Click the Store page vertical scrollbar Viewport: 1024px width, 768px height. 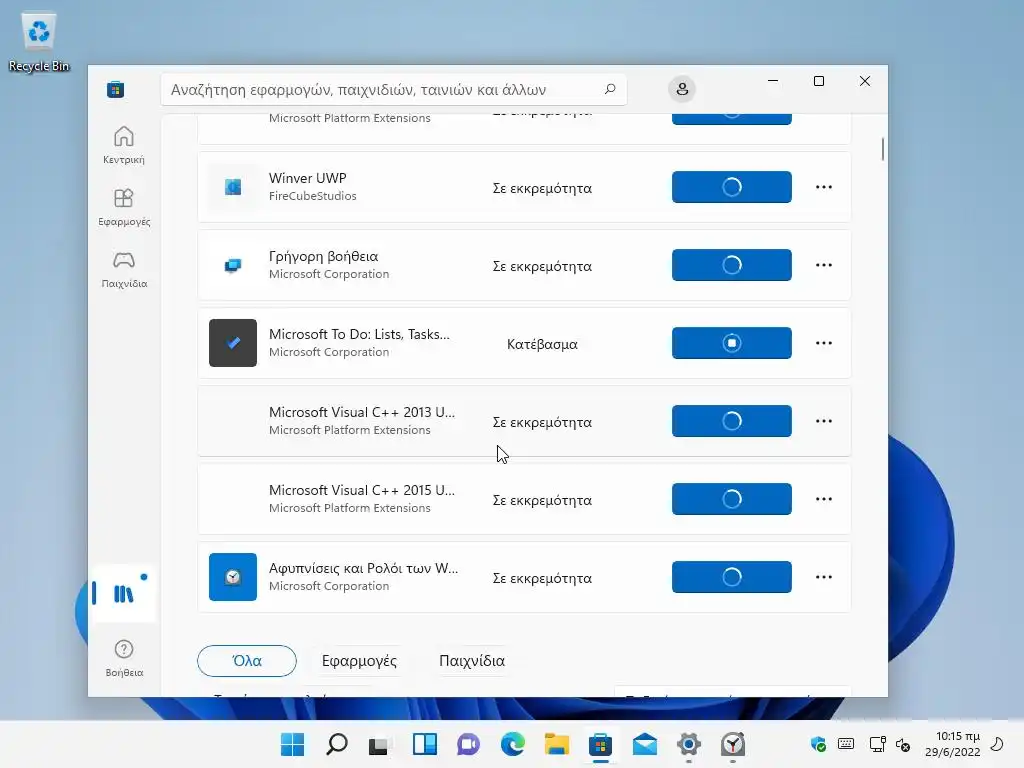(882, 149)
